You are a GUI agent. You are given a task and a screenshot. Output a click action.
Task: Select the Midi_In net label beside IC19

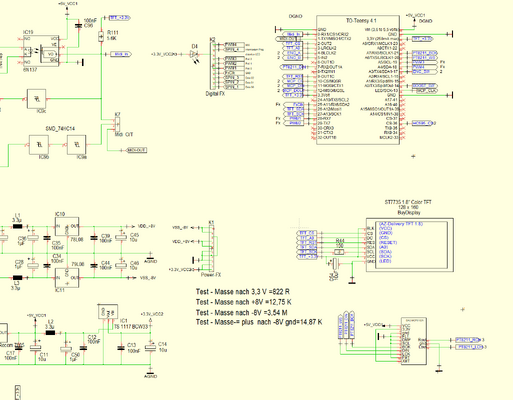(121, 54)
